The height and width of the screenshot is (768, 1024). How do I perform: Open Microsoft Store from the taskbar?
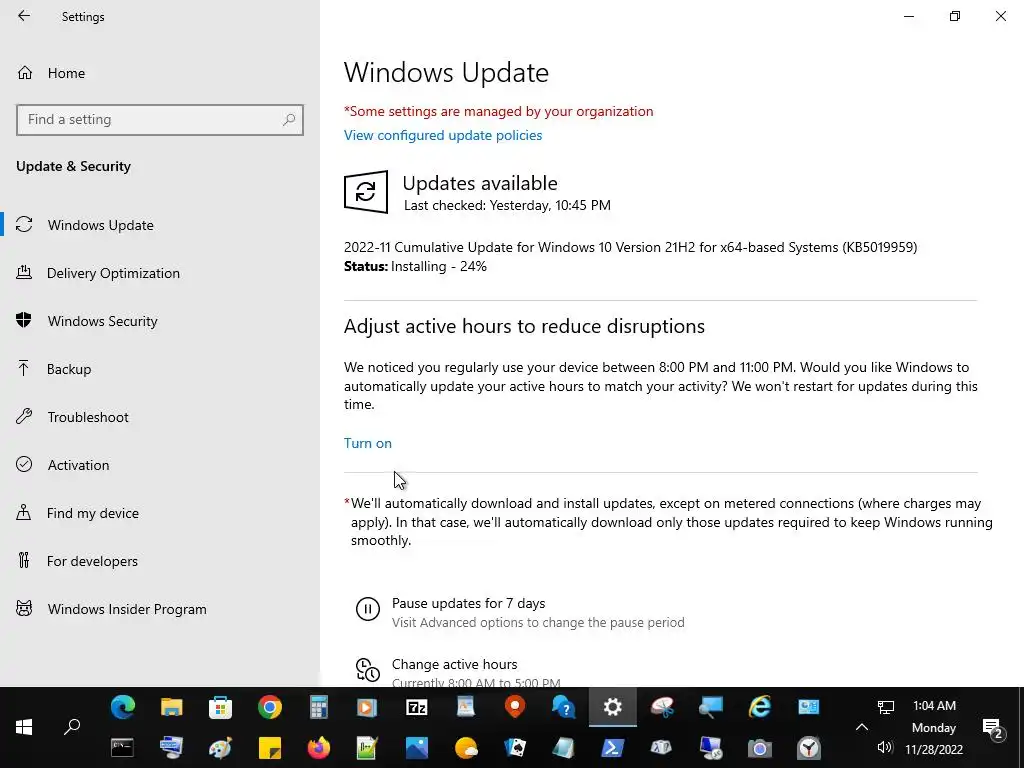tap(221, 707)
